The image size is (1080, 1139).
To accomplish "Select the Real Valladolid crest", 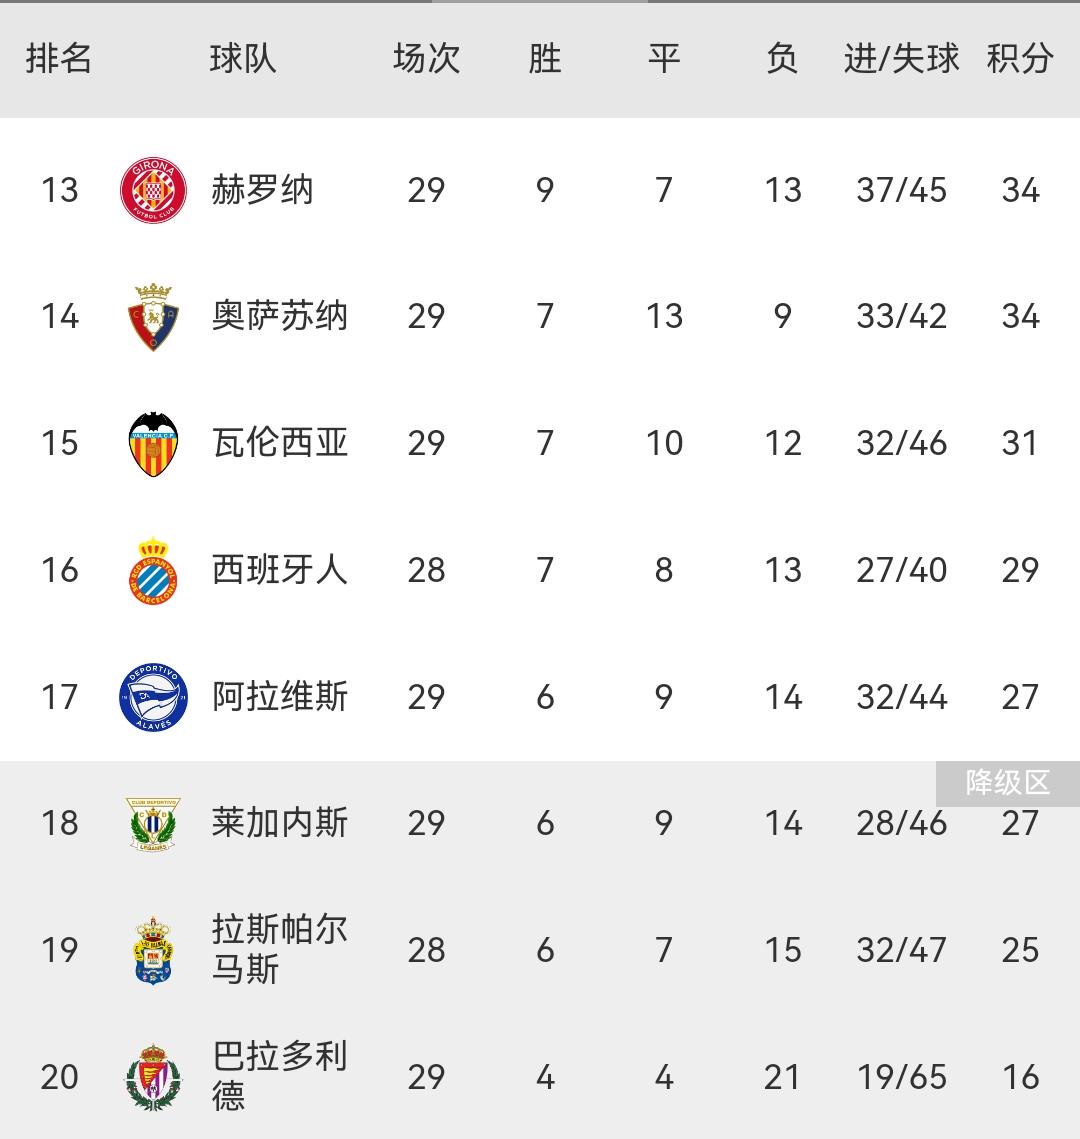I will point(153,1077).
